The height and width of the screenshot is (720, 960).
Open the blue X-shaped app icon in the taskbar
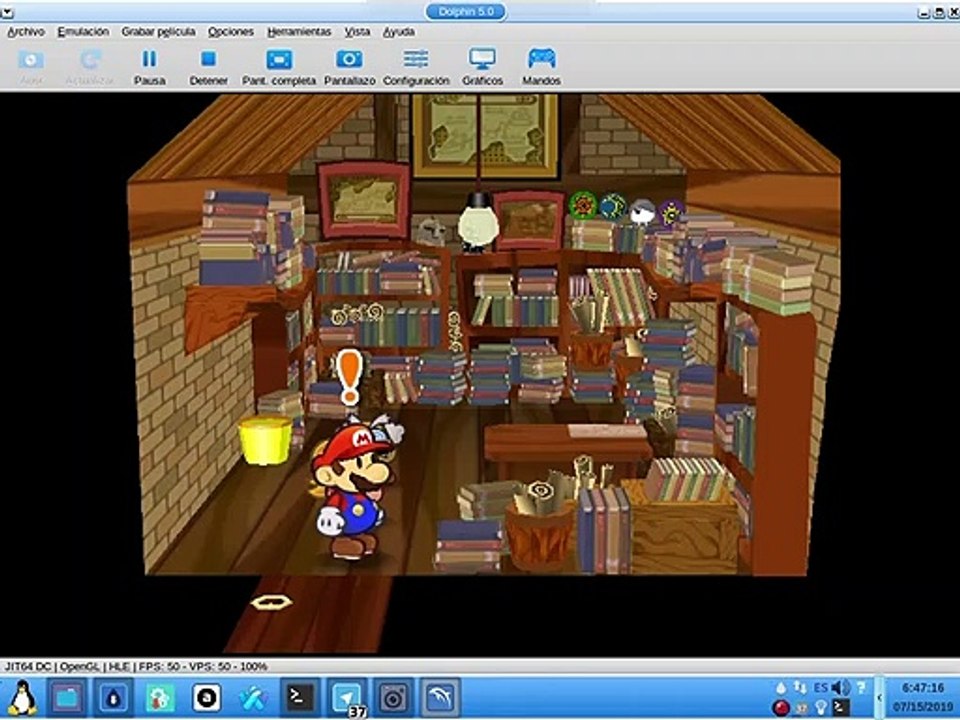click(252, 697)
